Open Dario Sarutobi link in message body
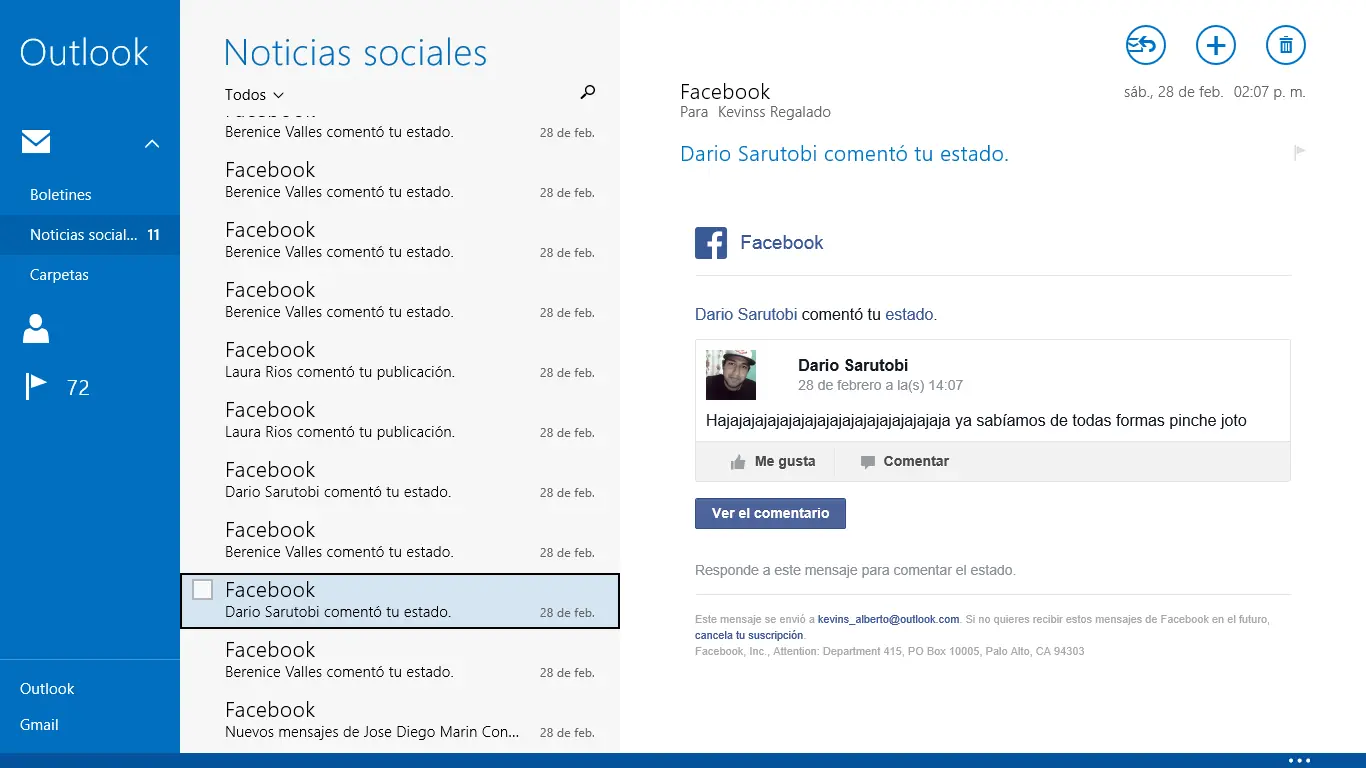Image resolution: width=1366 pixels, height=768 pixels. [x=746, y=314]
